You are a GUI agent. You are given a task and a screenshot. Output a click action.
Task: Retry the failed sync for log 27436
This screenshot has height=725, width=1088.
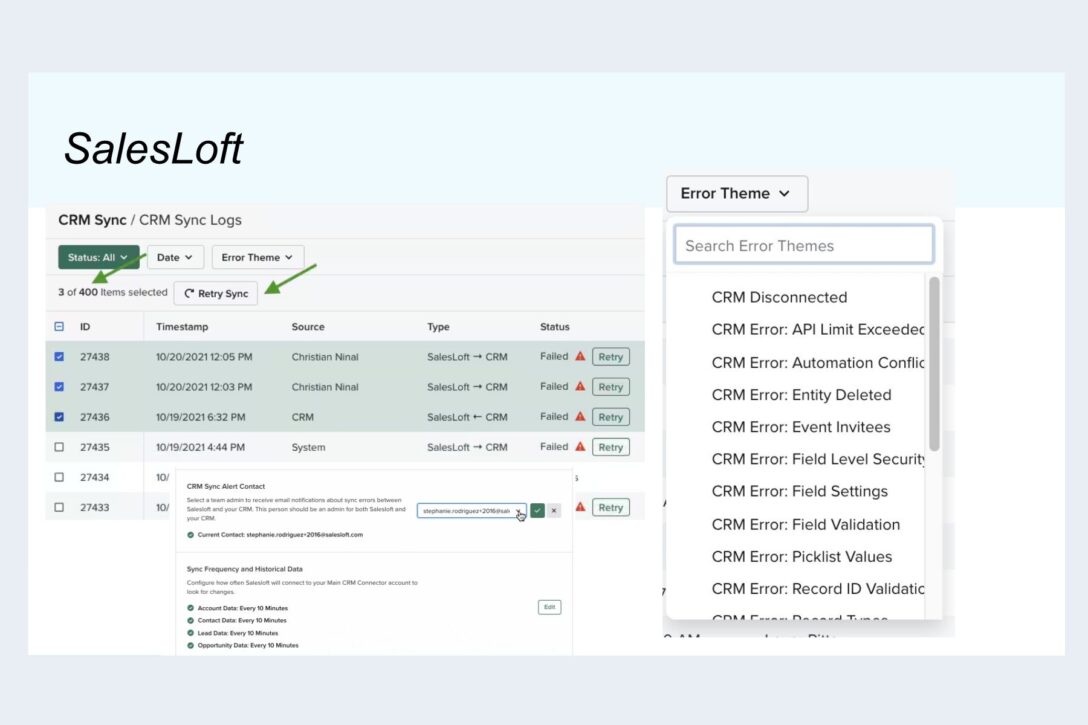(x=611, y=417)
